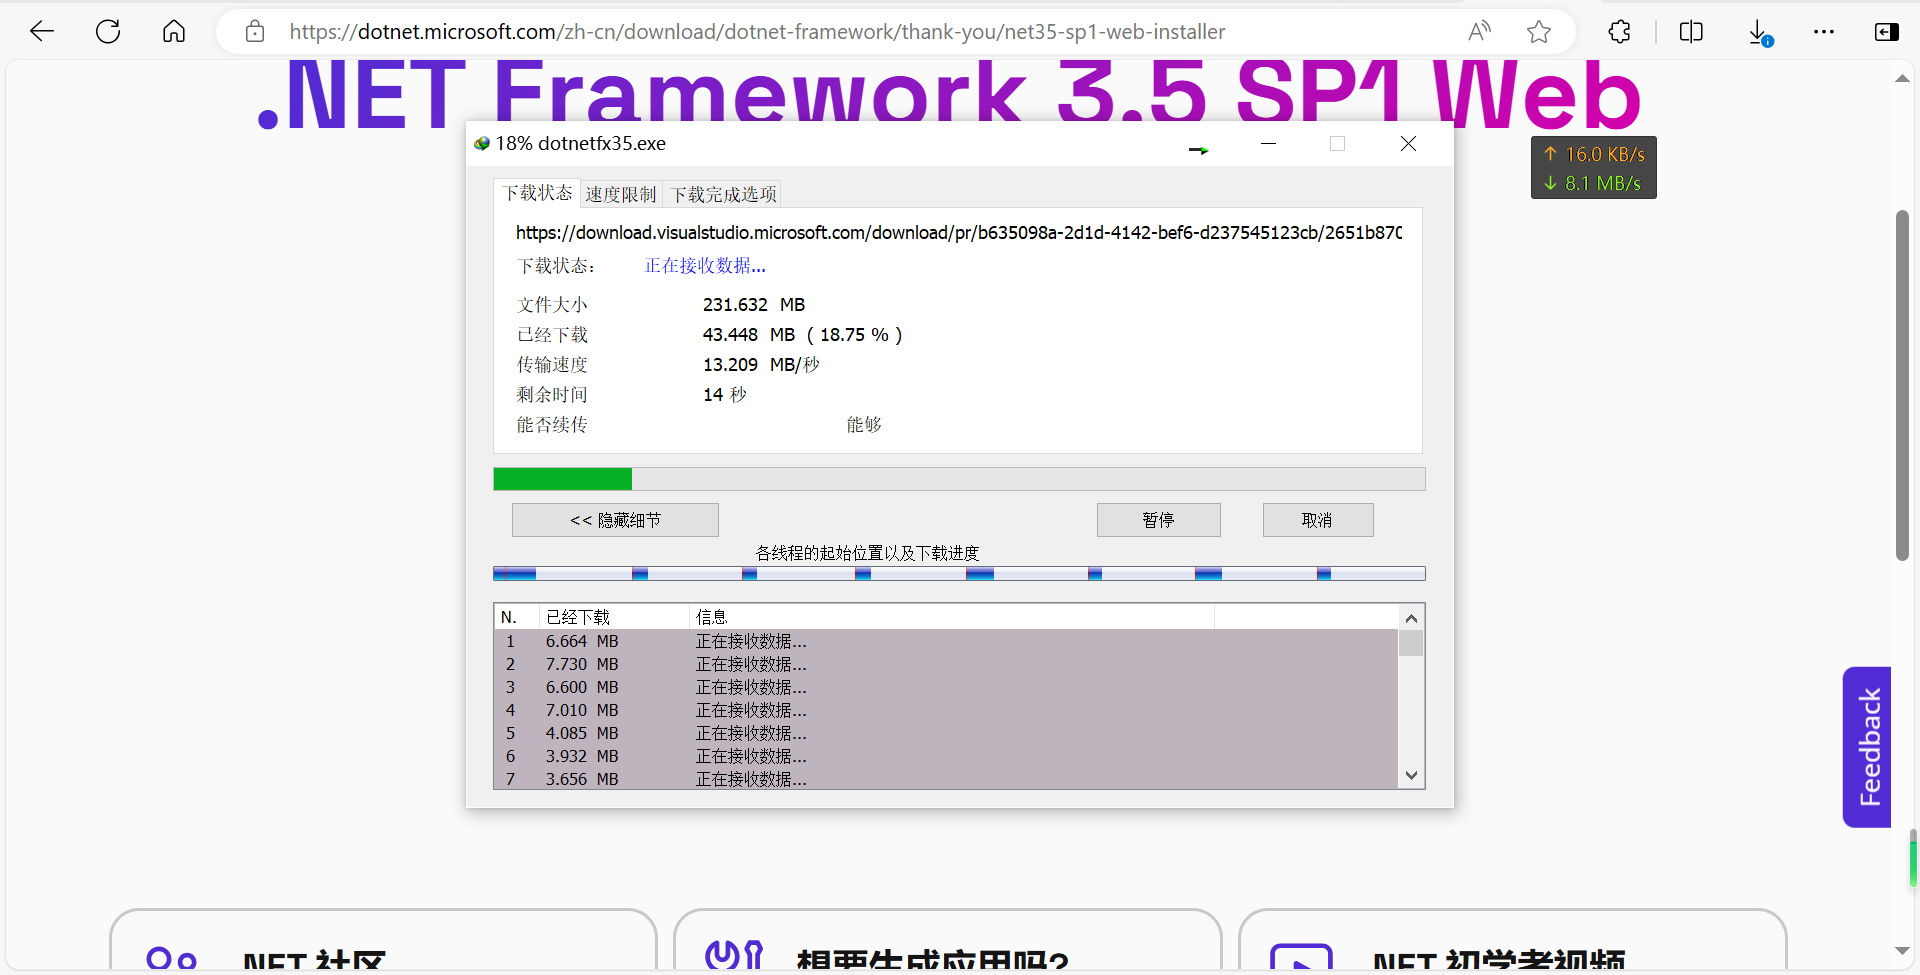The image size is (1920, 975).
Task: Open split screen view in Edge
Action: coord(1691,31)
